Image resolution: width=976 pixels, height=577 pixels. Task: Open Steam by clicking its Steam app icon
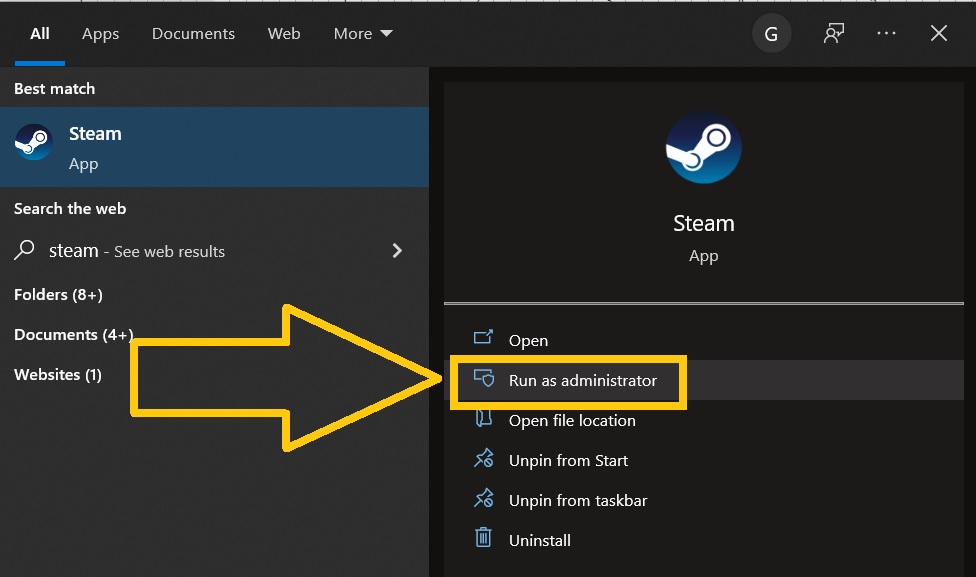33,142
